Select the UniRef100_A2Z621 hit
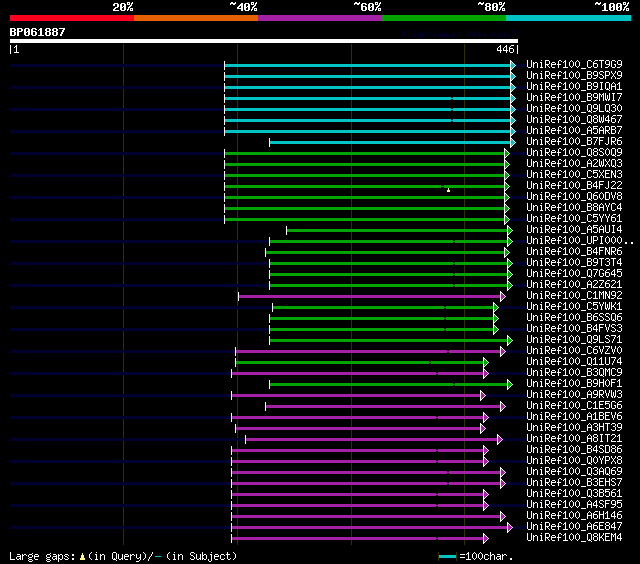This screenshot has height=564, width=640. (x=574, y=285)
